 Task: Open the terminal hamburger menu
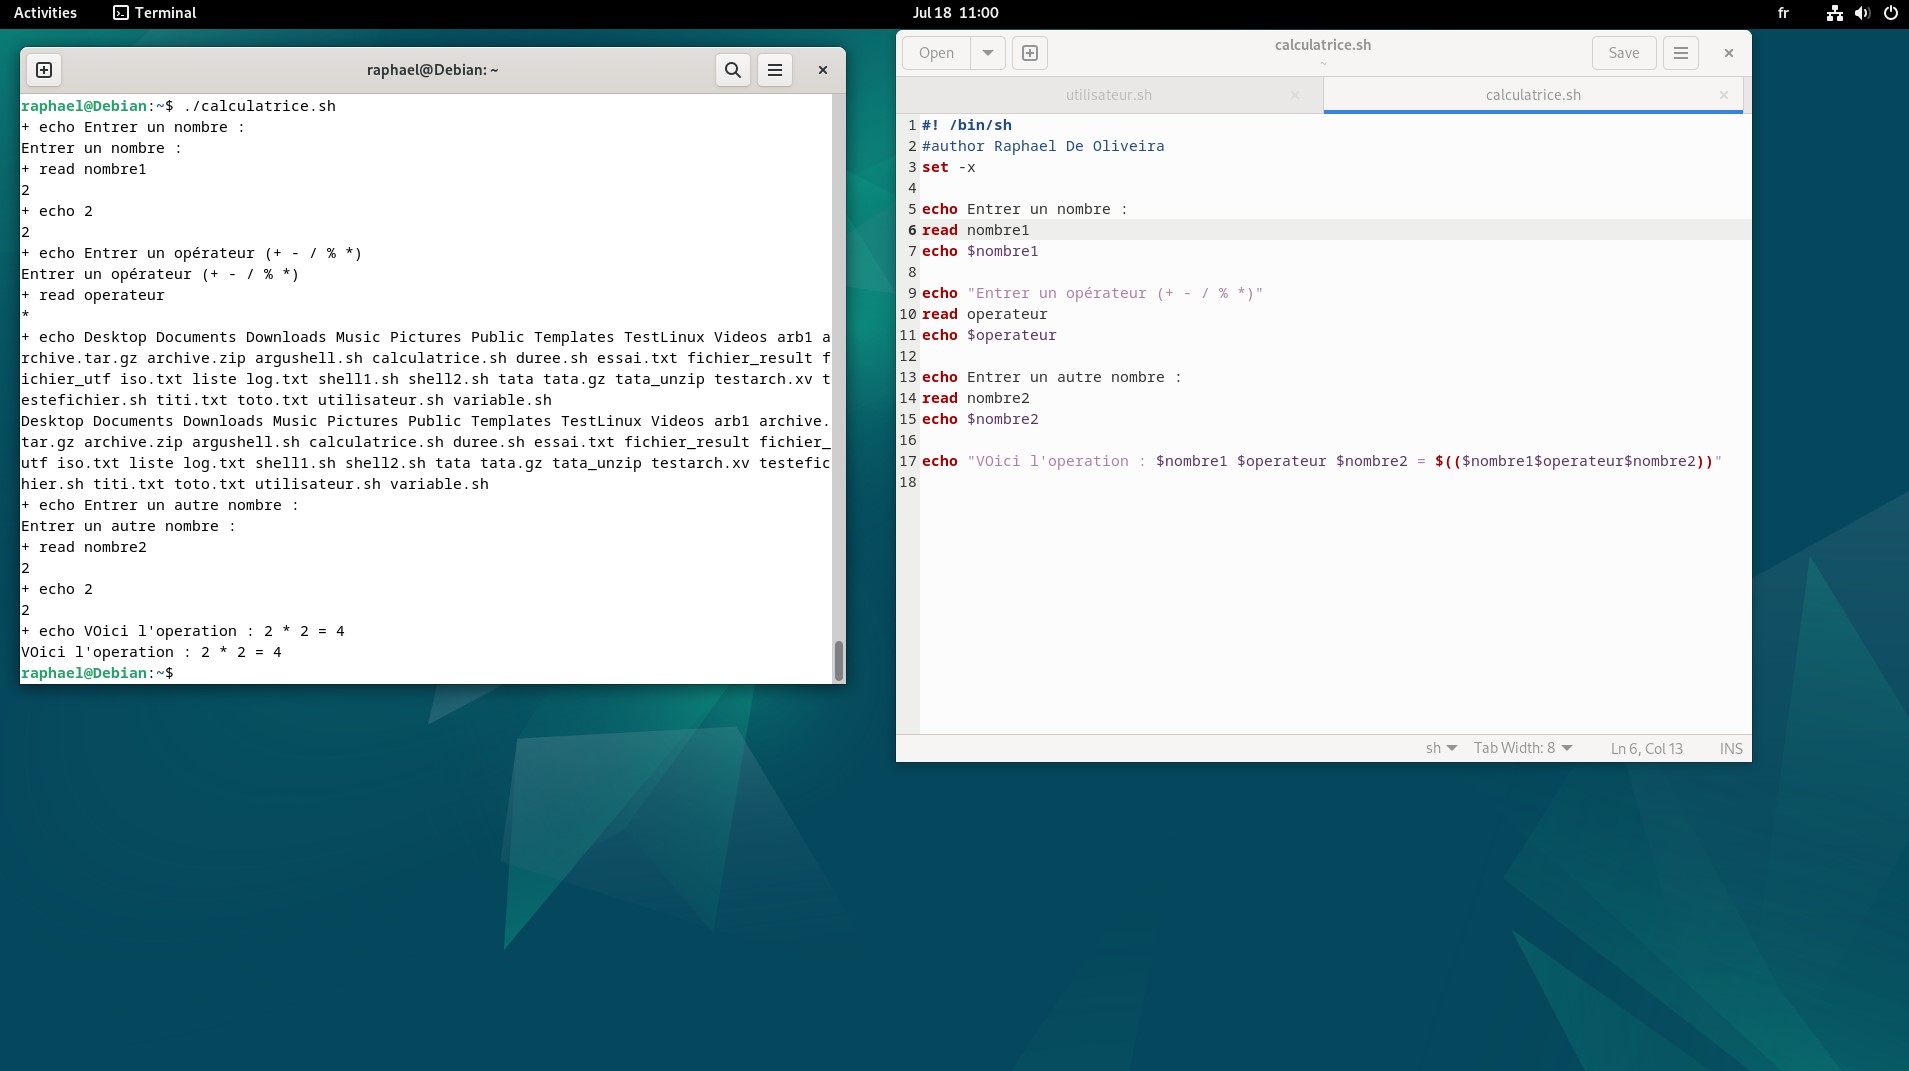tap(775, 70)
